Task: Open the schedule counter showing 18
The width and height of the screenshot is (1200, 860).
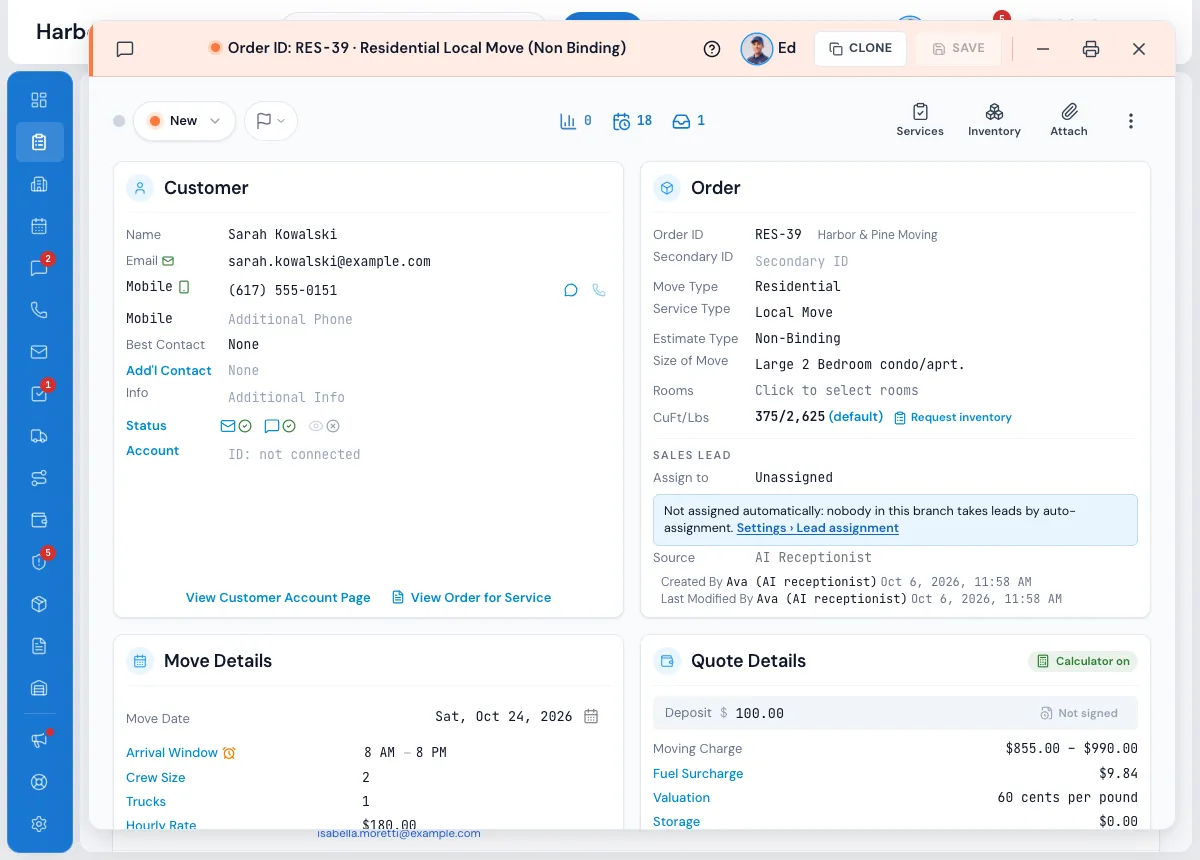Action: tap(633, 121)
